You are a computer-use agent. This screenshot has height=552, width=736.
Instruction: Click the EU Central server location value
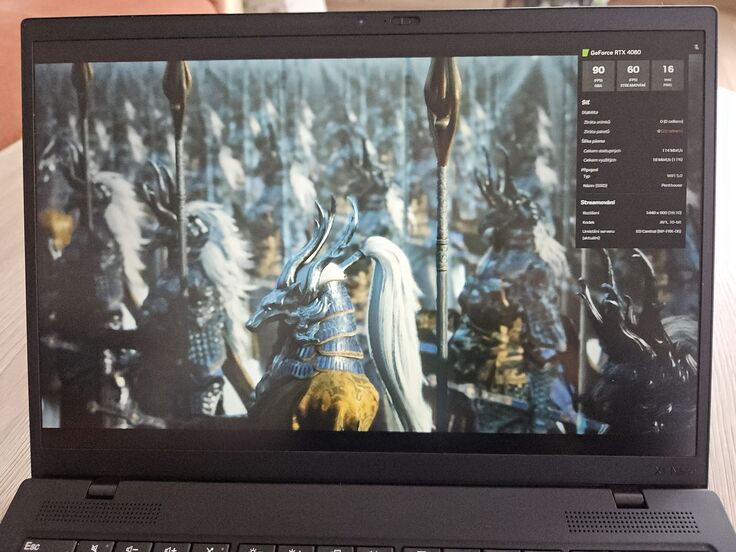[658, 231]
